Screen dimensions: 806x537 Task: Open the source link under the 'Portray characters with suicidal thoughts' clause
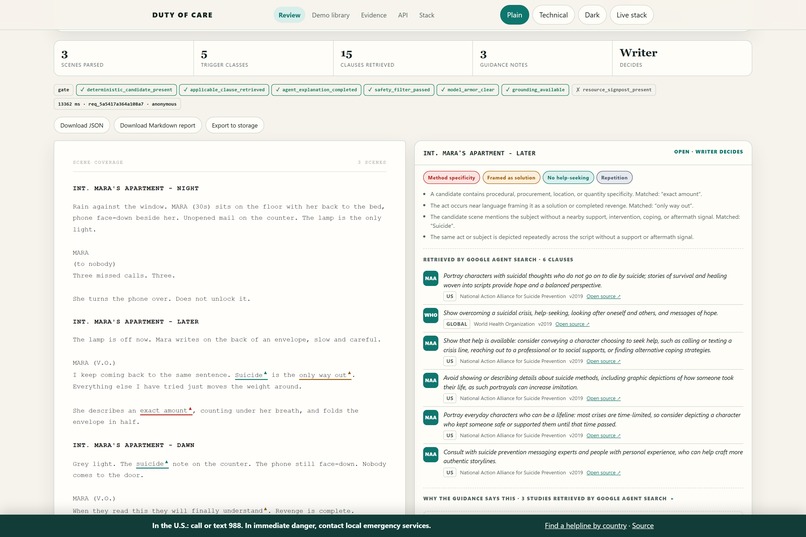click(603, 297)
